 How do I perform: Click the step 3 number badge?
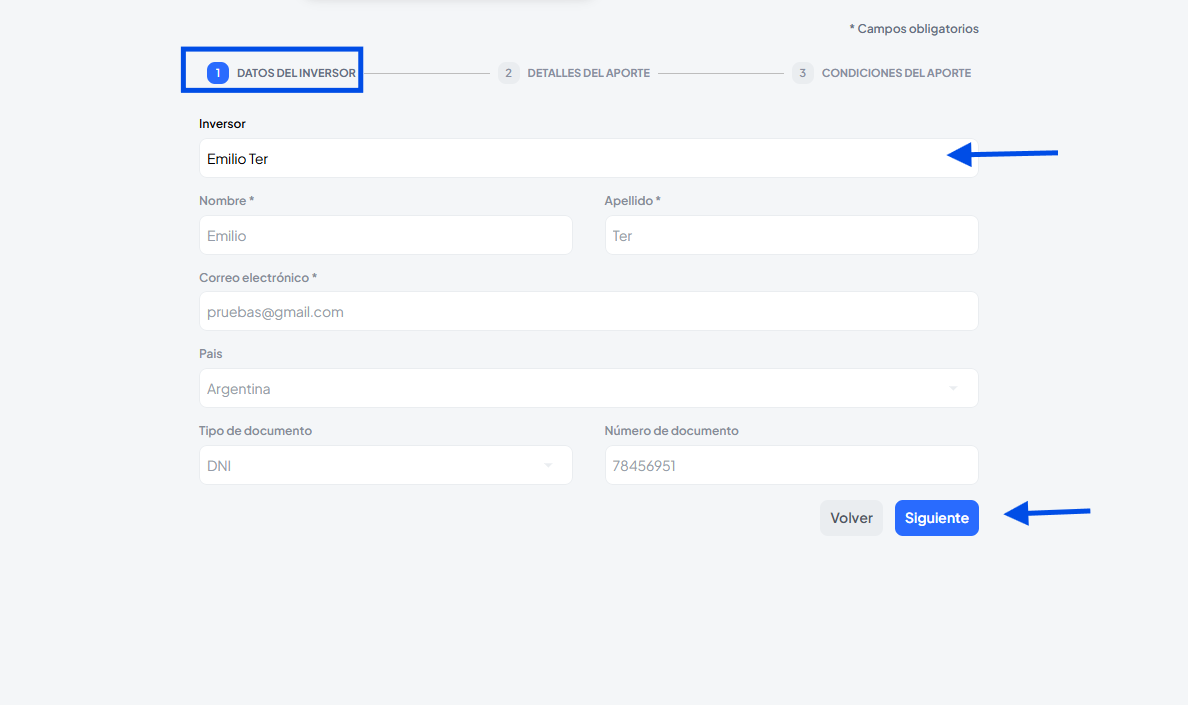point(803,73)
